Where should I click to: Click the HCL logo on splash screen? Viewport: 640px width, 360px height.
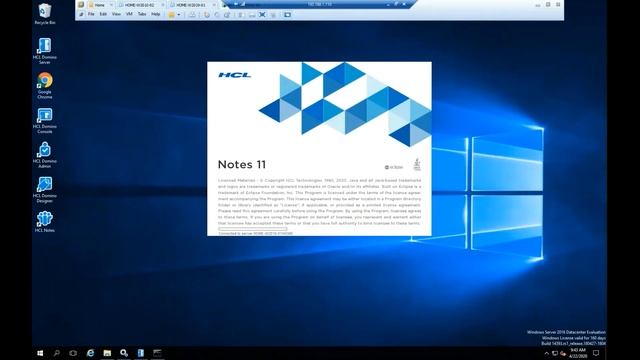[235, 75]
